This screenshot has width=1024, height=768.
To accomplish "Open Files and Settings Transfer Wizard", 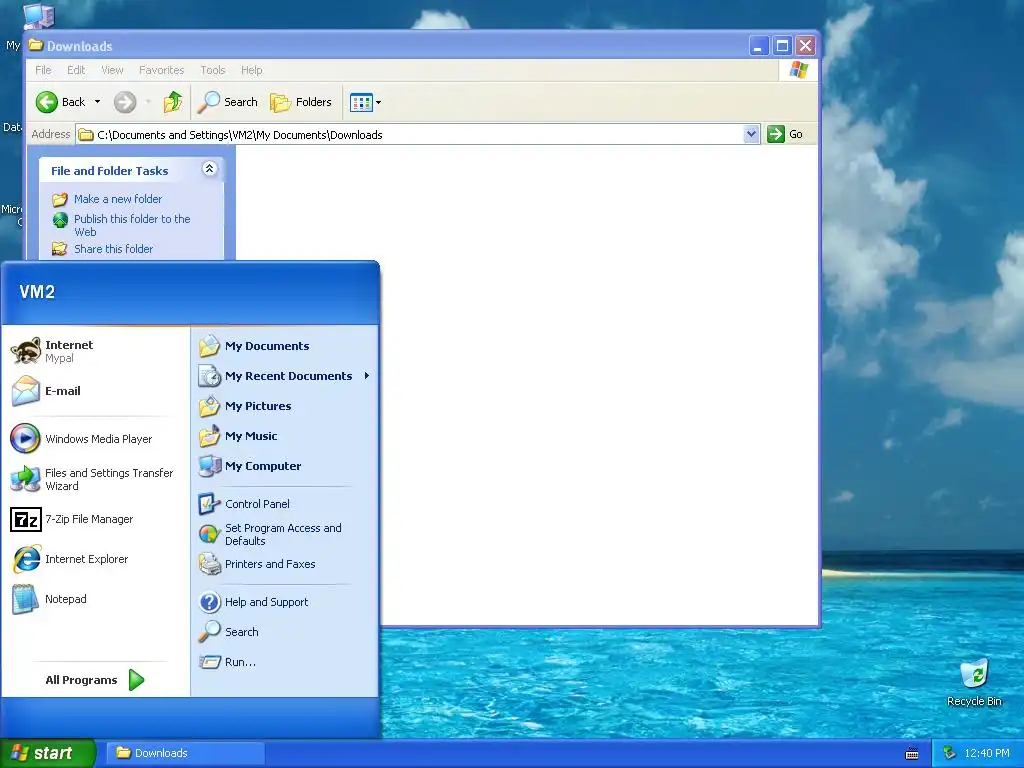I will point(96,479).
